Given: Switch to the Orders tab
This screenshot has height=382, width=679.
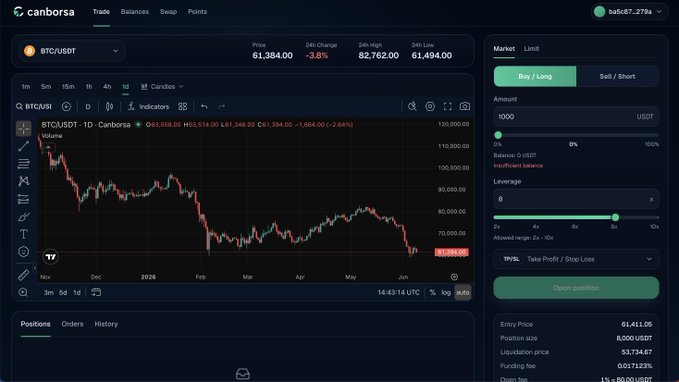Looking at the screenshot, I should pyautogui.click(x=72, y=324).
